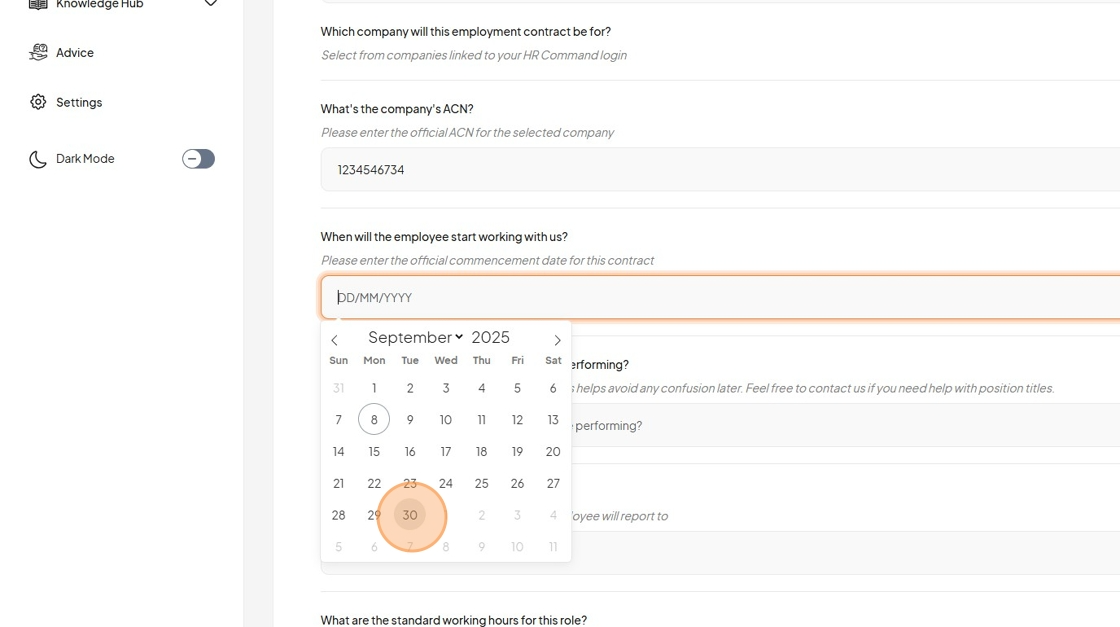Image resolution: width=1120 pixels, height=627 pixels.
Task: Open the September month dropdown
Action: tap(416, 337)
